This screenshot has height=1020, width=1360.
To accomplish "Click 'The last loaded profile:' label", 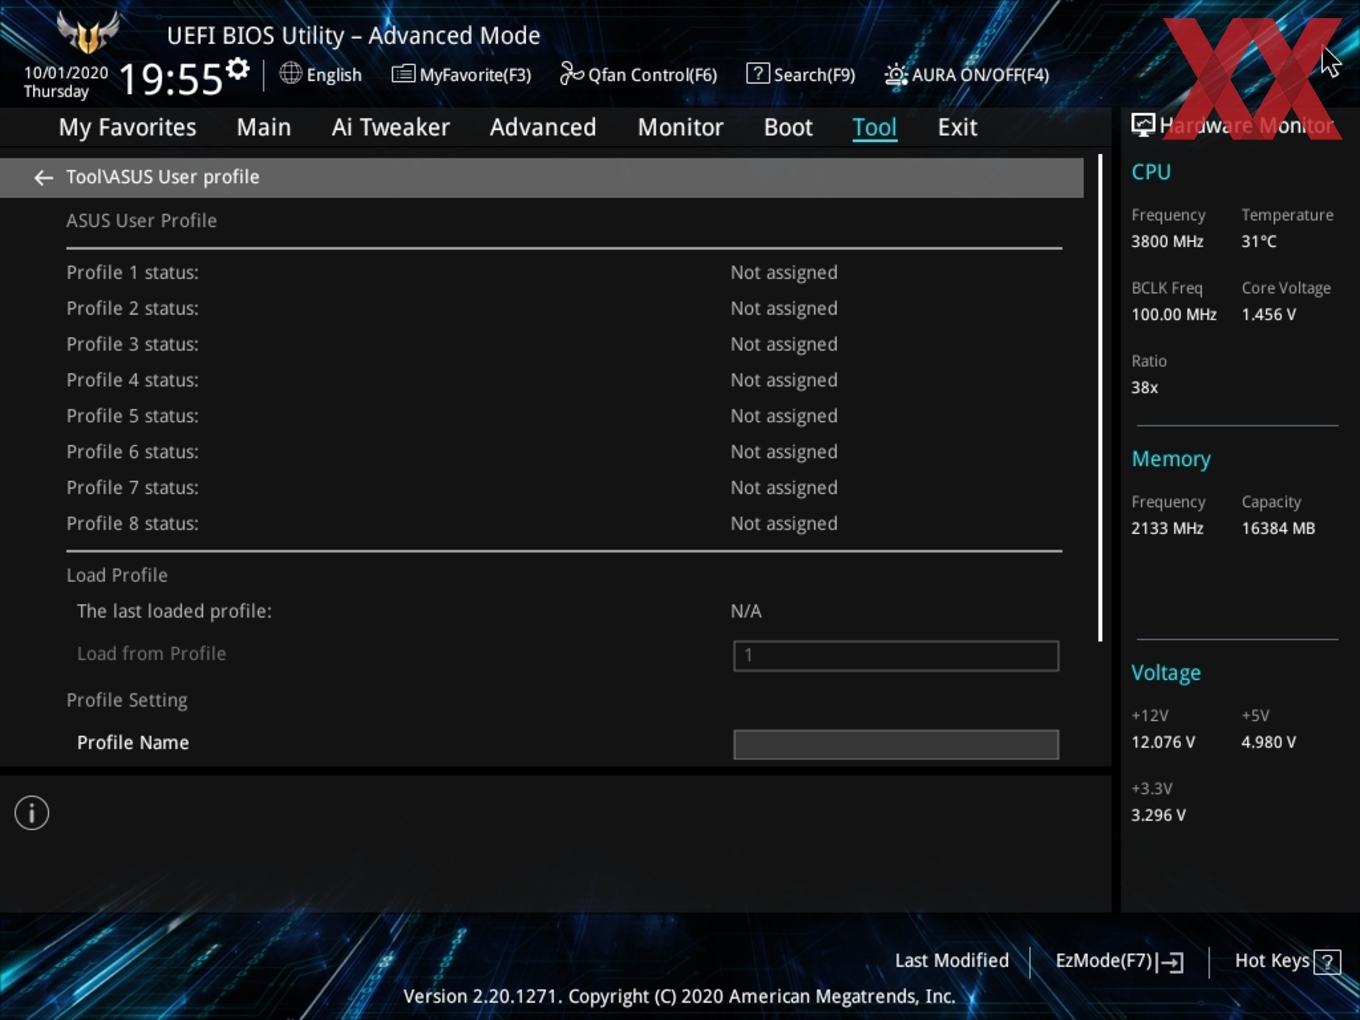I will 174,611.
